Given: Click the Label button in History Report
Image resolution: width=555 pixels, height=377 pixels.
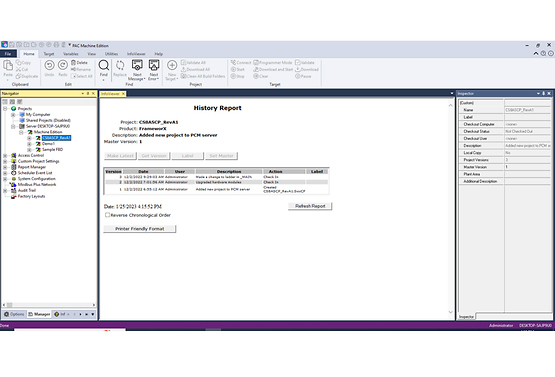Looking at the screenshot, I should [x=188, y=156].
